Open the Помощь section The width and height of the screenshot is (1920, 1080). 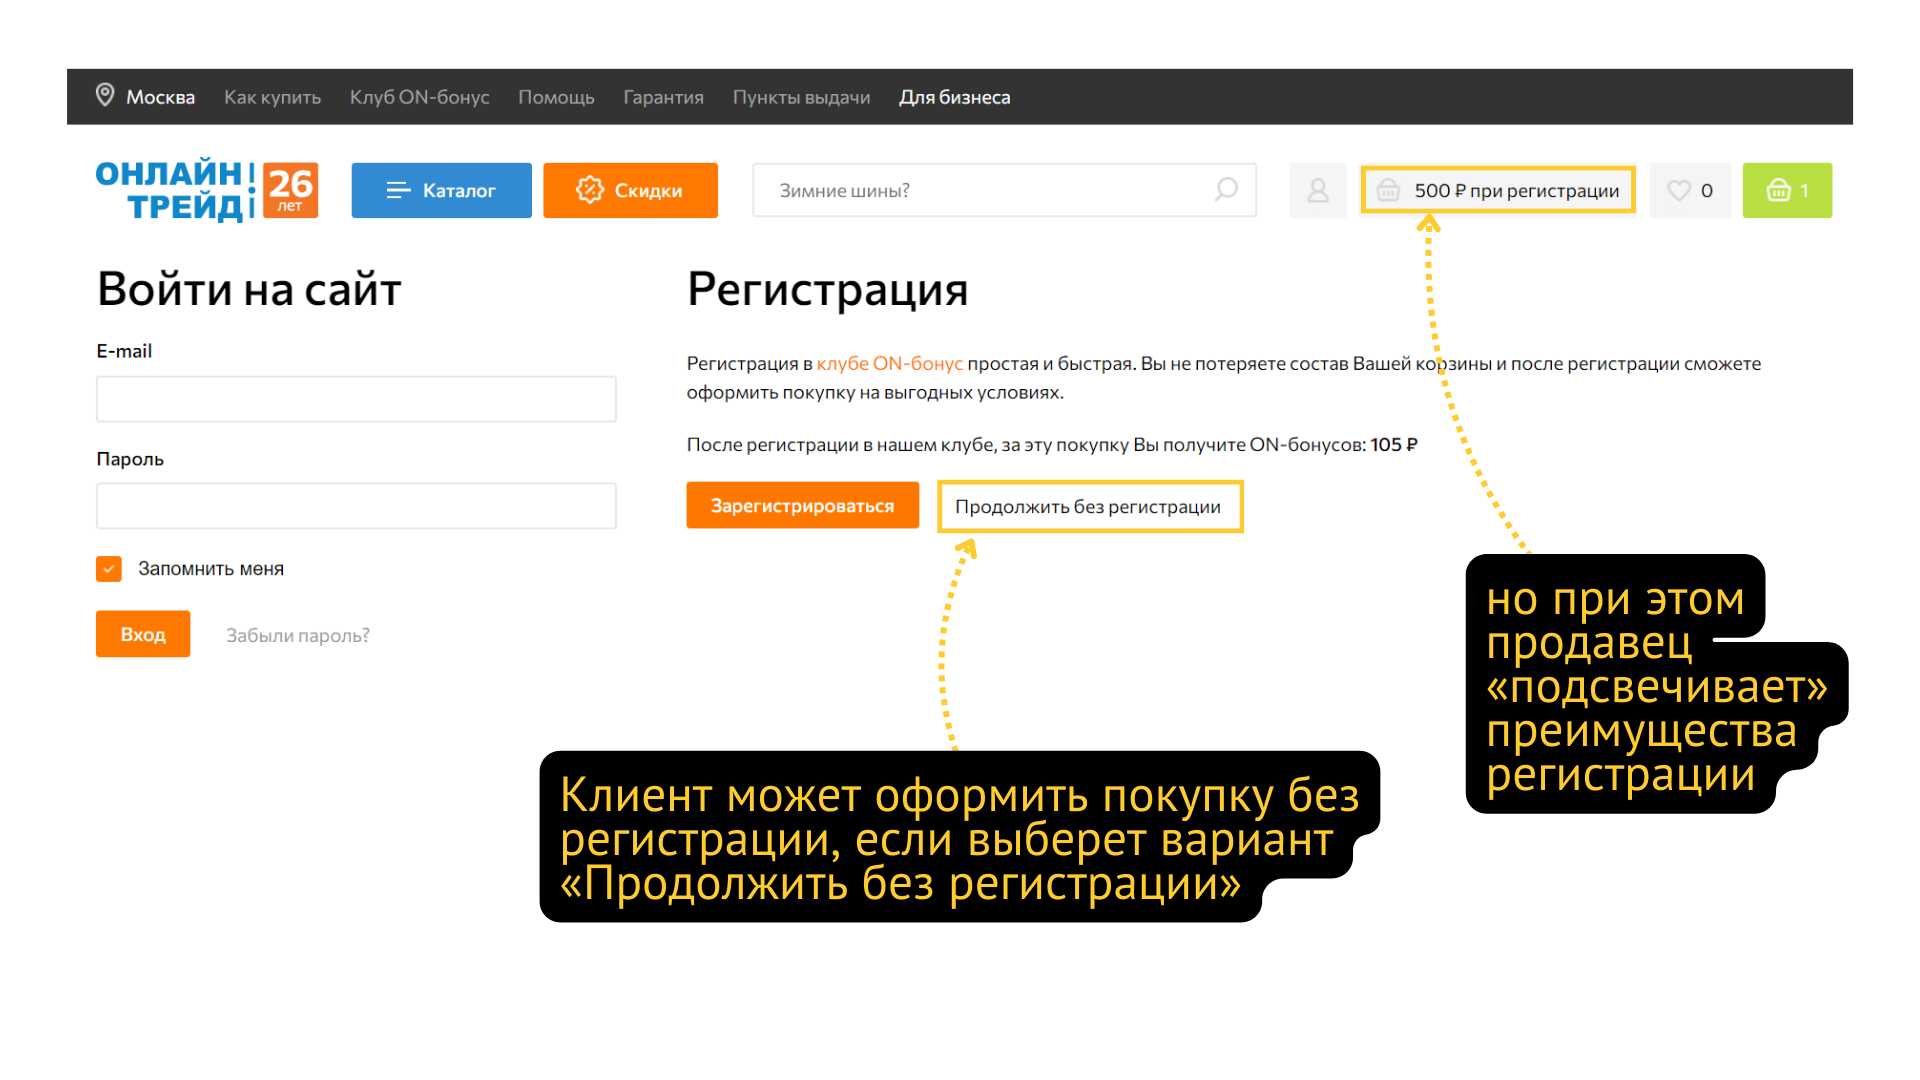pos(556,97)
